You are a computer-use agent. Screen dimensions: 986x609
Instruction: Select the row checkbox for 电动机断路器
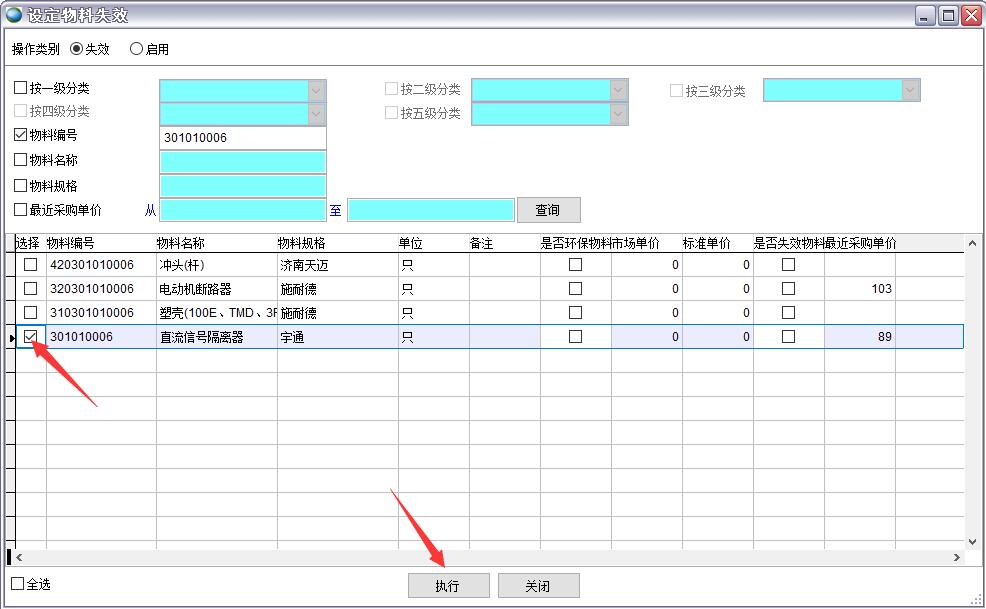point(31,289)
